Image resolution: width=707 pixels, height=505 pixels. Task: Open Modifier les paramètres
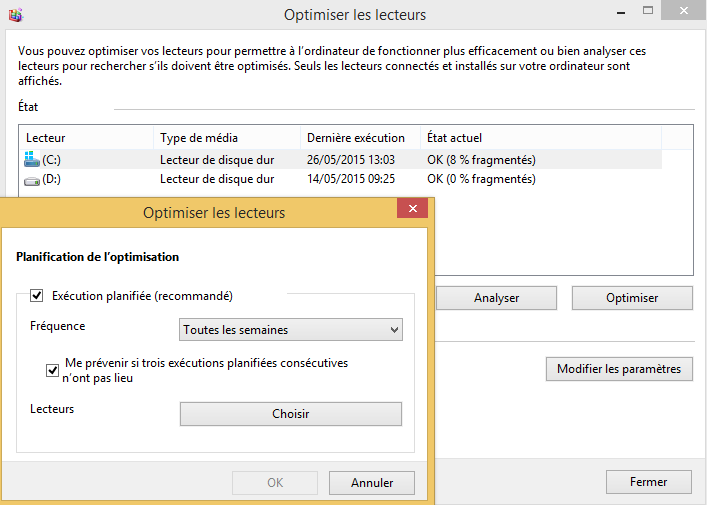pyautogui.click(x=619, y=369)
